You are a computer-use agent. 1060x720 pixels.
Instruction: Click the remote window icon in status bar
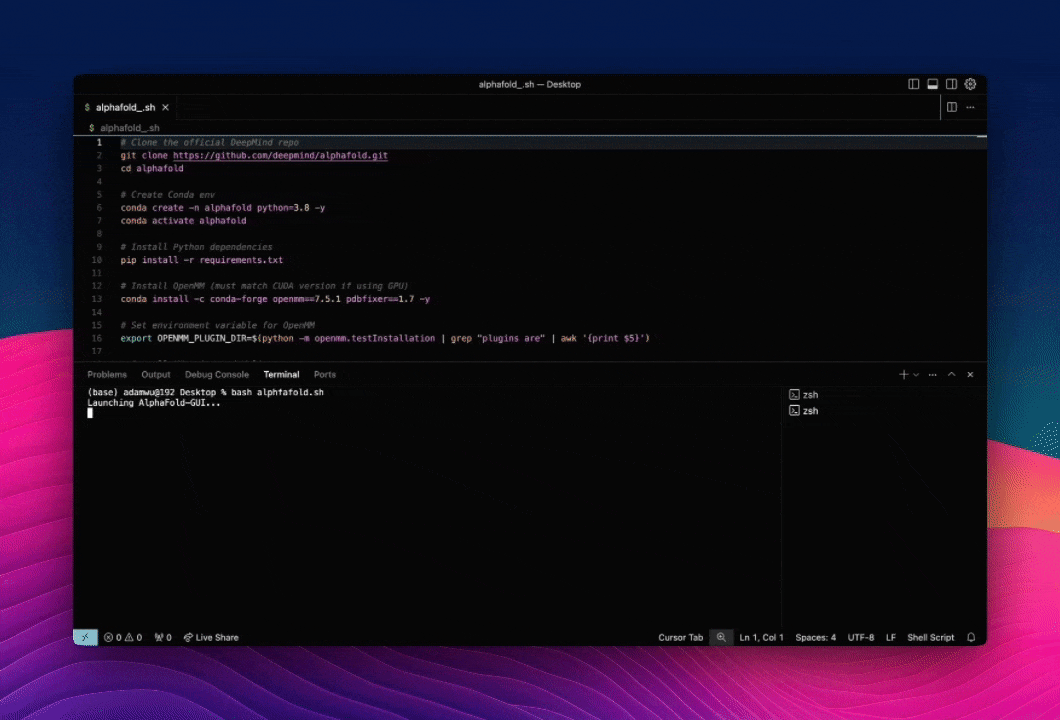[86, 637]
